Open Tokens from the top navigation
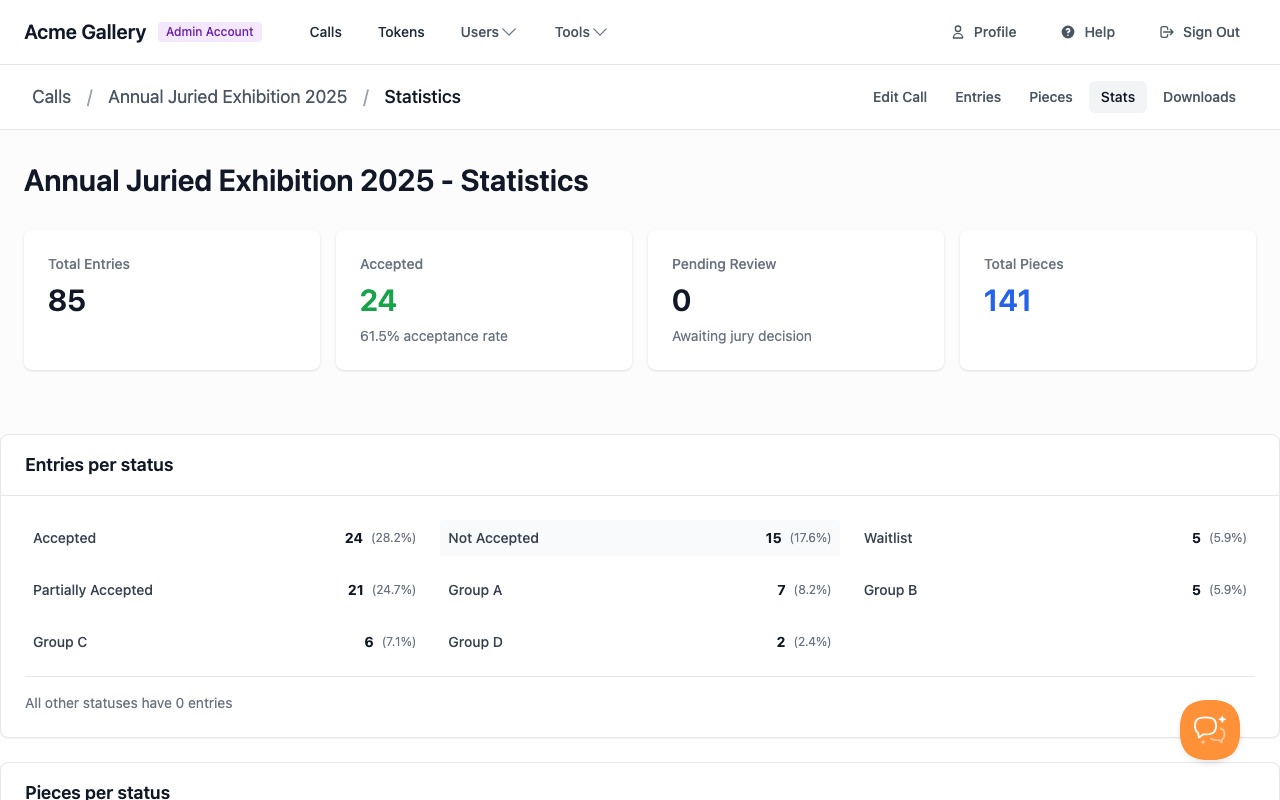The width and height of the screenshot is (1280, 800). [x=401, y=32]
